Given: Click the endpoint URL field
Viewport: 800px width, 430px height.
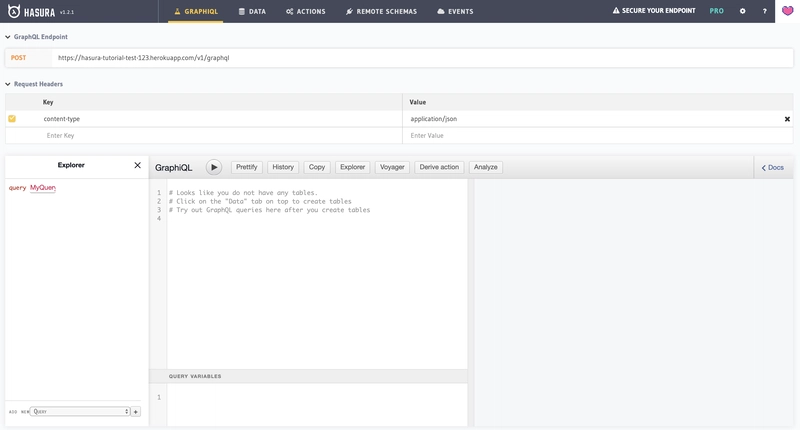Looking at the screenshot, I should point(422,58).
